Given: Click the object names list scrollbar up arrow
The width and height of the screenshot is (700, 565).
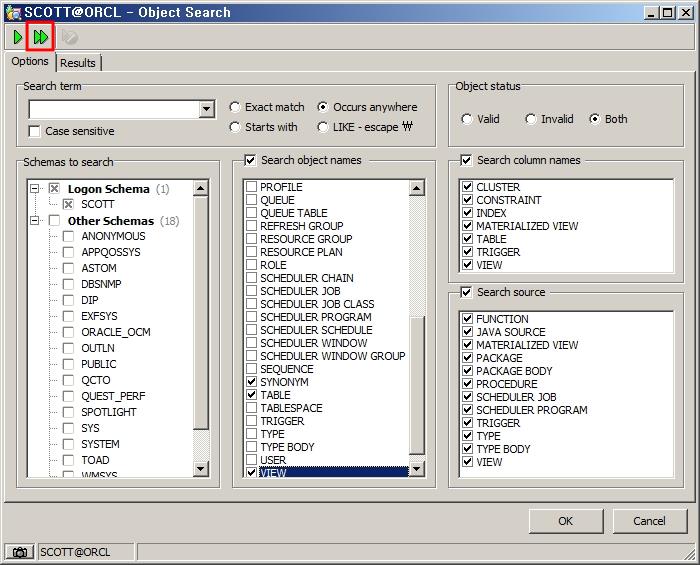Looking at the screenshot, I should pyautogui.click(x=417, y=188).
